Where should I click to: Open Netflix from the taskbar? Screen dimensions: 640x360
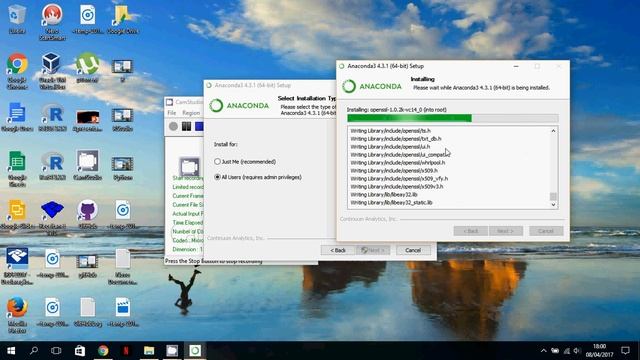tap(126, 351)
